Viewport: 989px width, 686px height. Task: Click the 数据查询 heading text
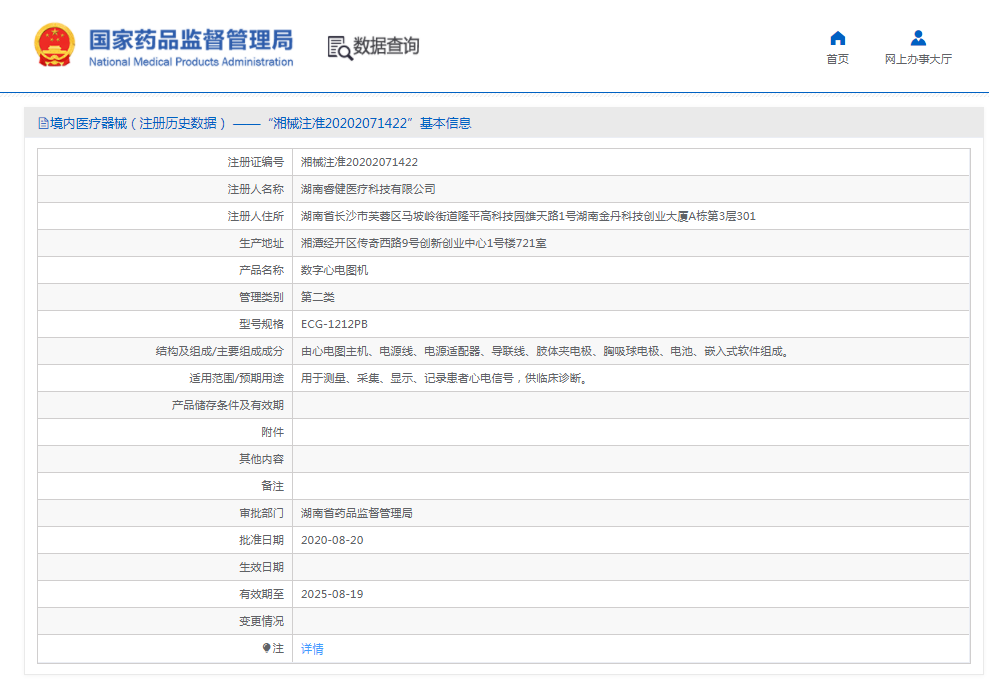(386, 46)
